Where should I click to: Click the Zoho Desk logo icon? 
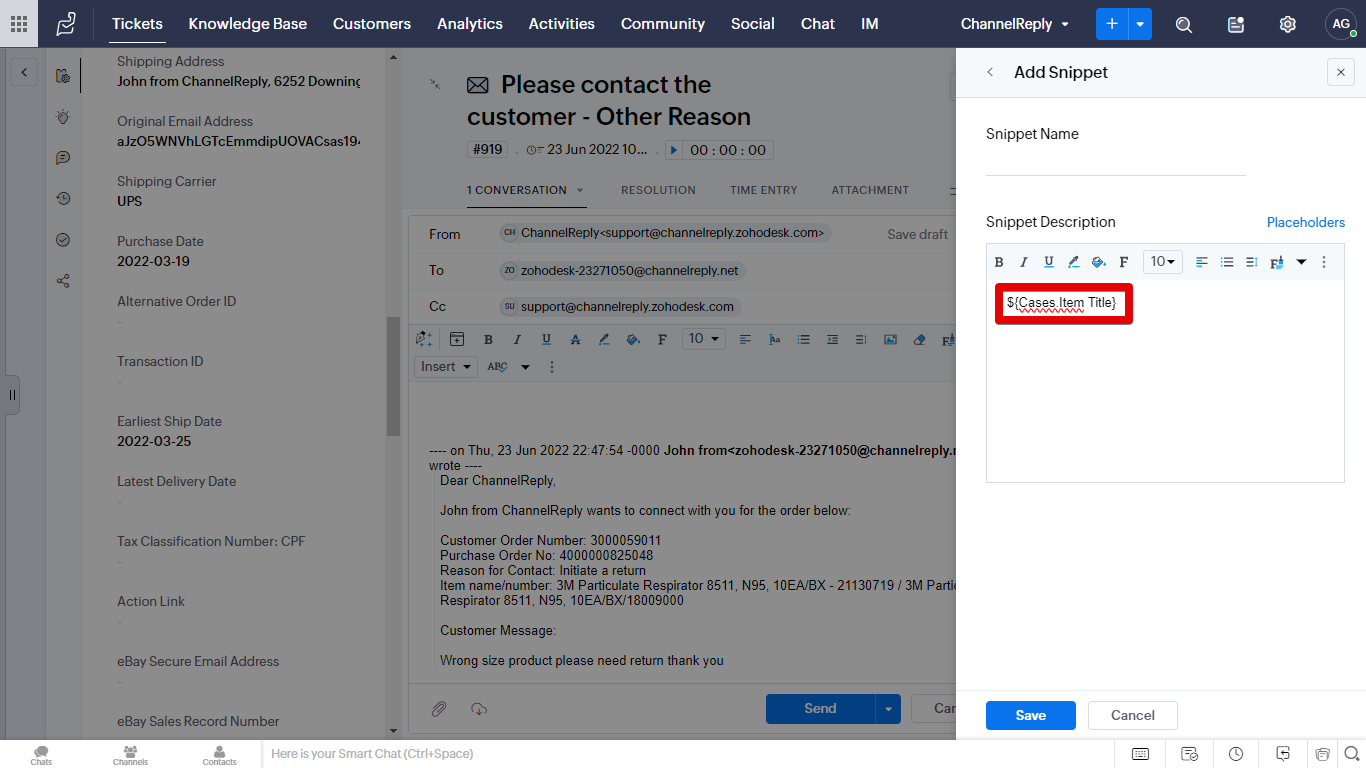point(66,24)
